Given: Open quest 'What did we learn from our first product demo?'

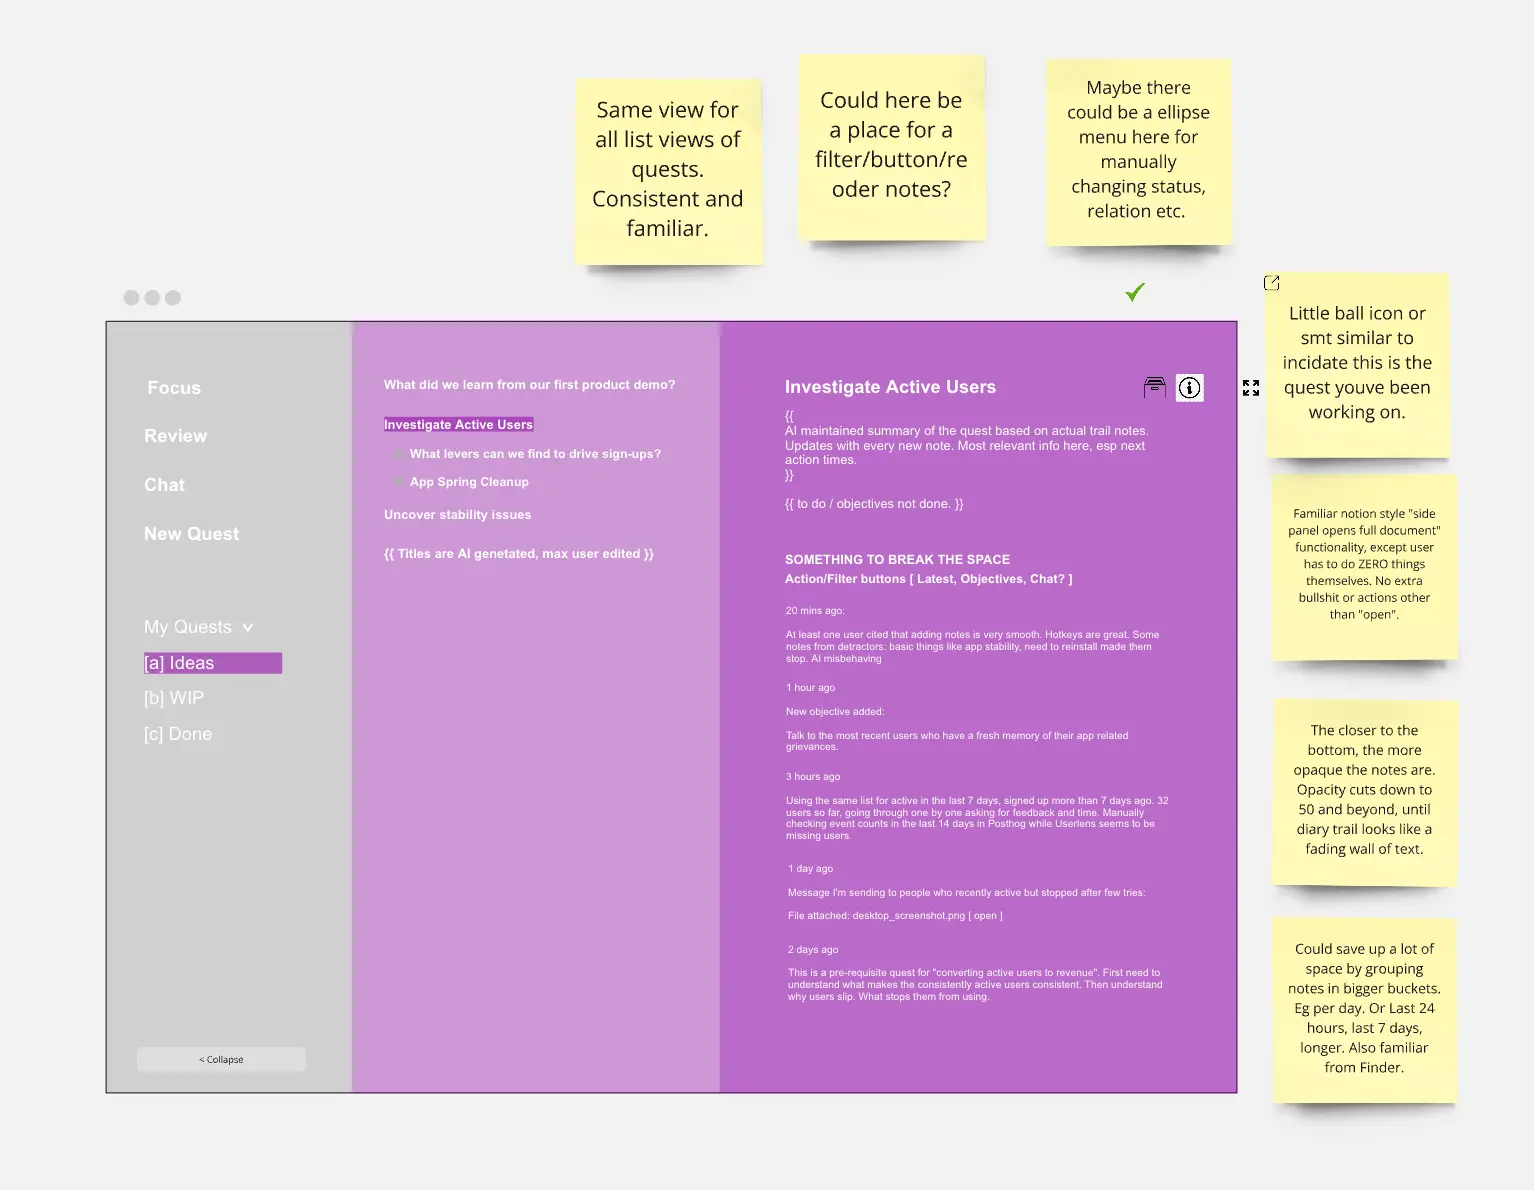Looking at the screenshot, I should tap(530, 385).
